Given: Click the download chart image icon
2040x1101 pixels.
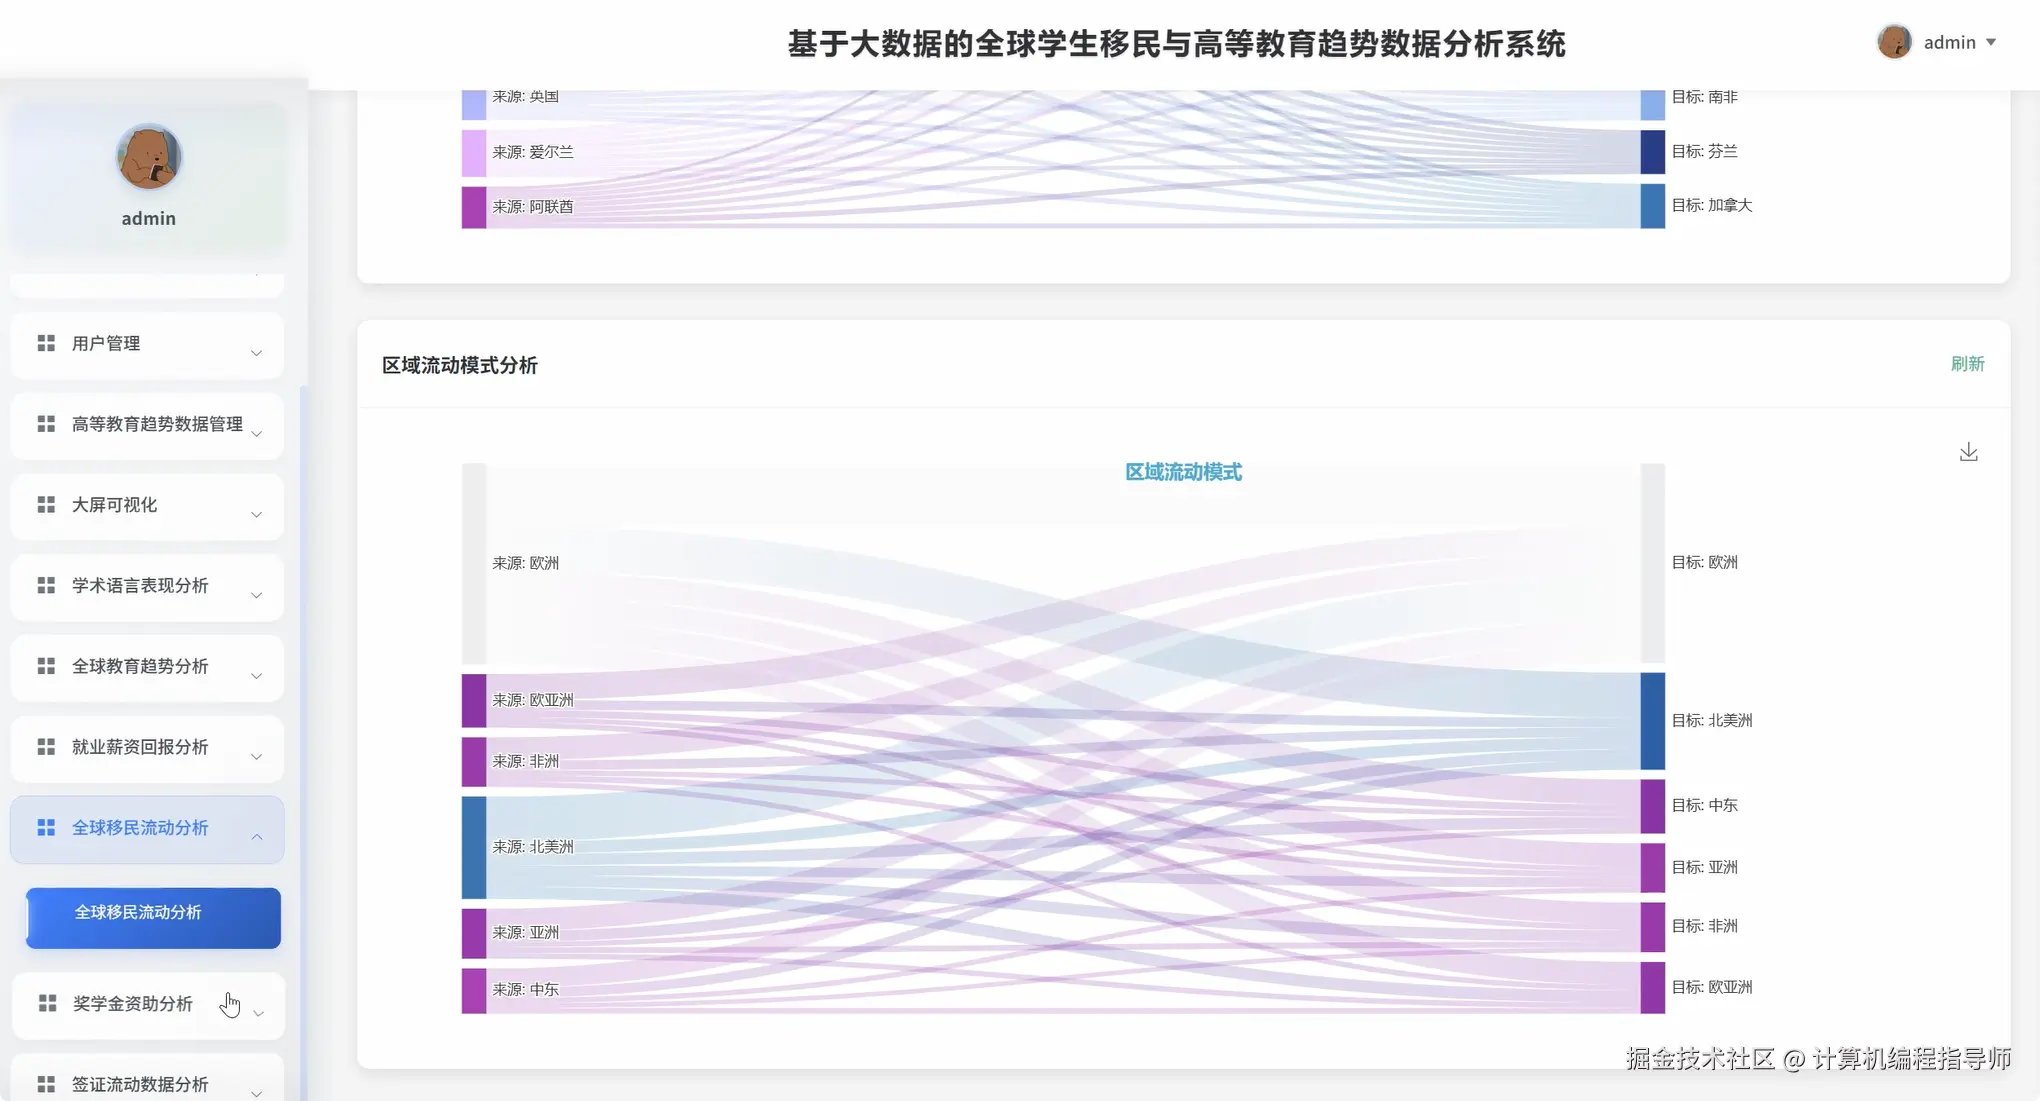Looking at the screenshot, I should click(1968, 452).
